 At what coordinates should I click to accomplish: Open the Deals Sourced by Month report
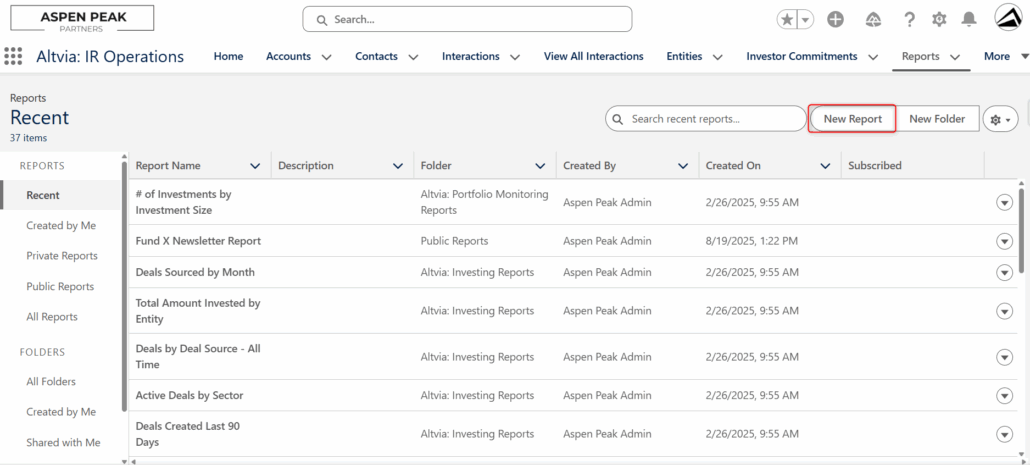click(x=195, y=272)
